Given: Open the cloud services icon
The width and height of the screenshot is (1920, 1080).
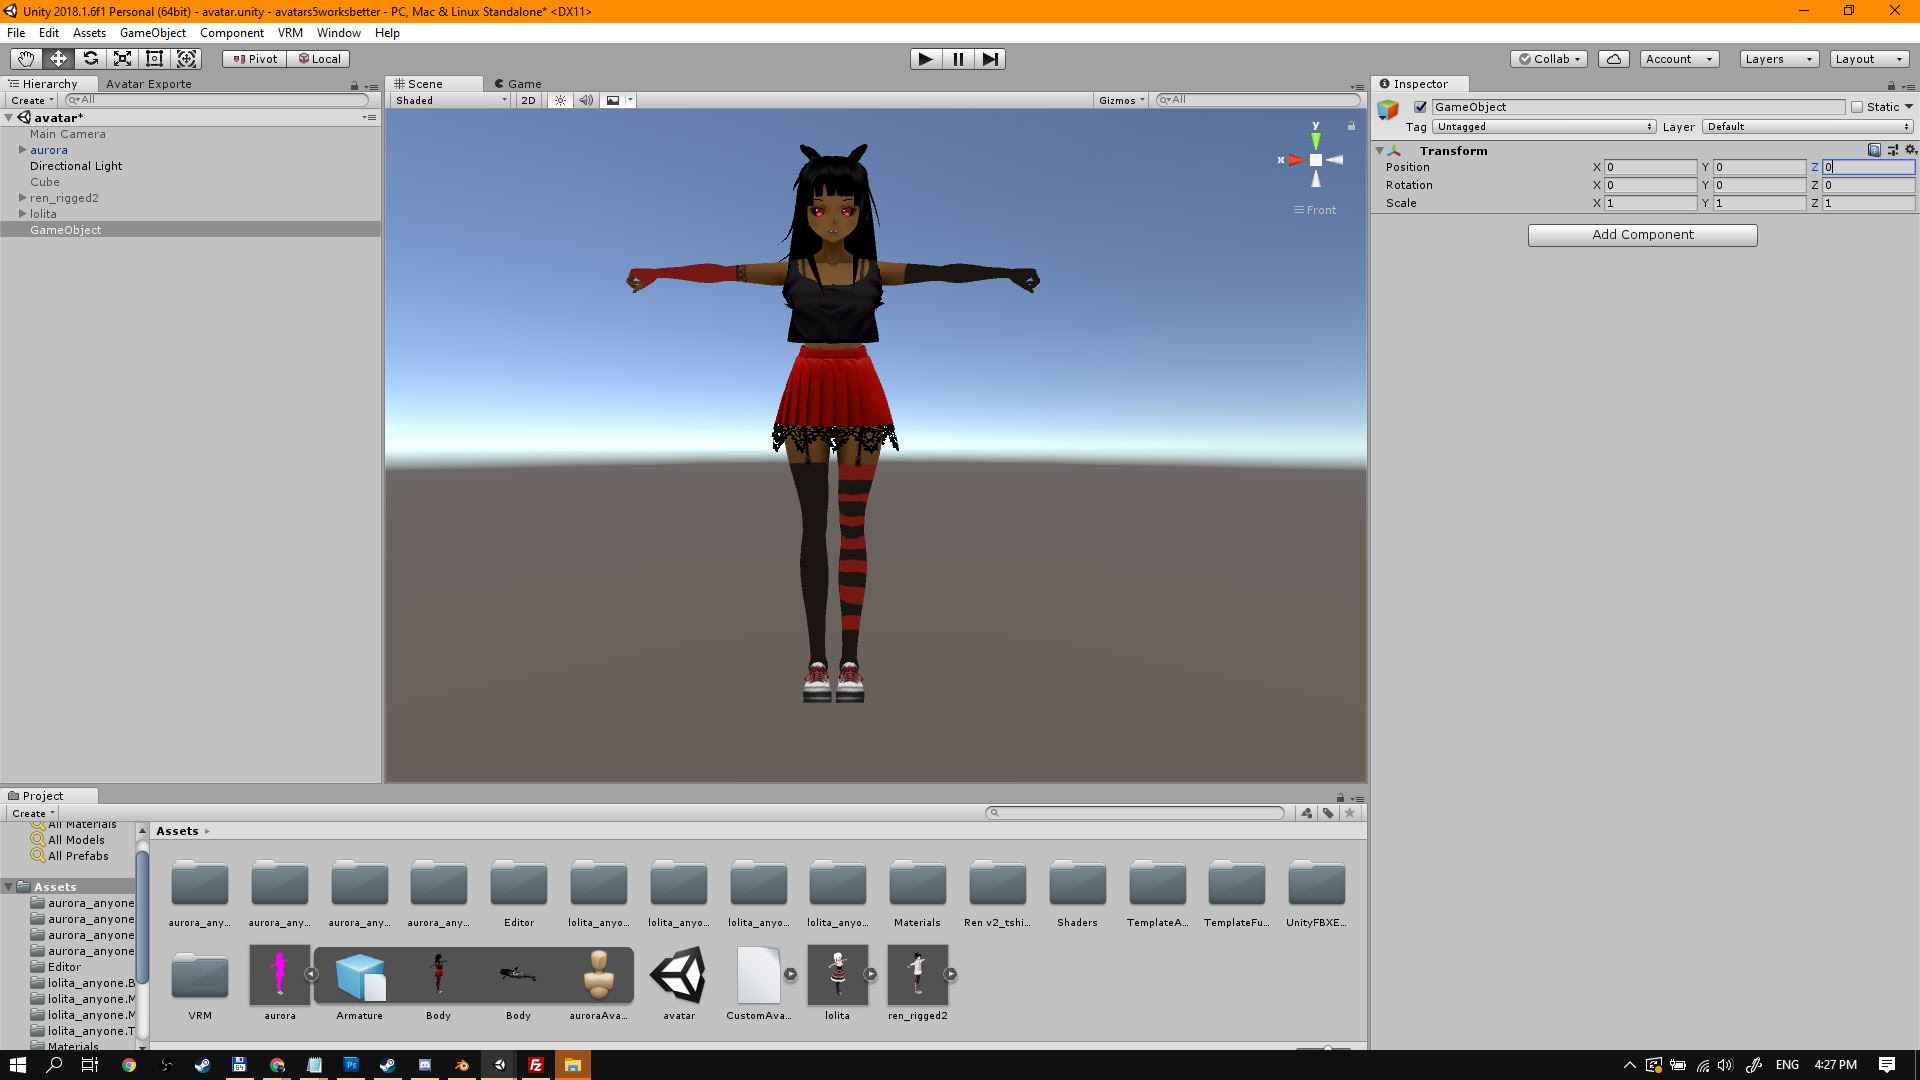Looking at the screenshot, I should (x=1613, y=59).
